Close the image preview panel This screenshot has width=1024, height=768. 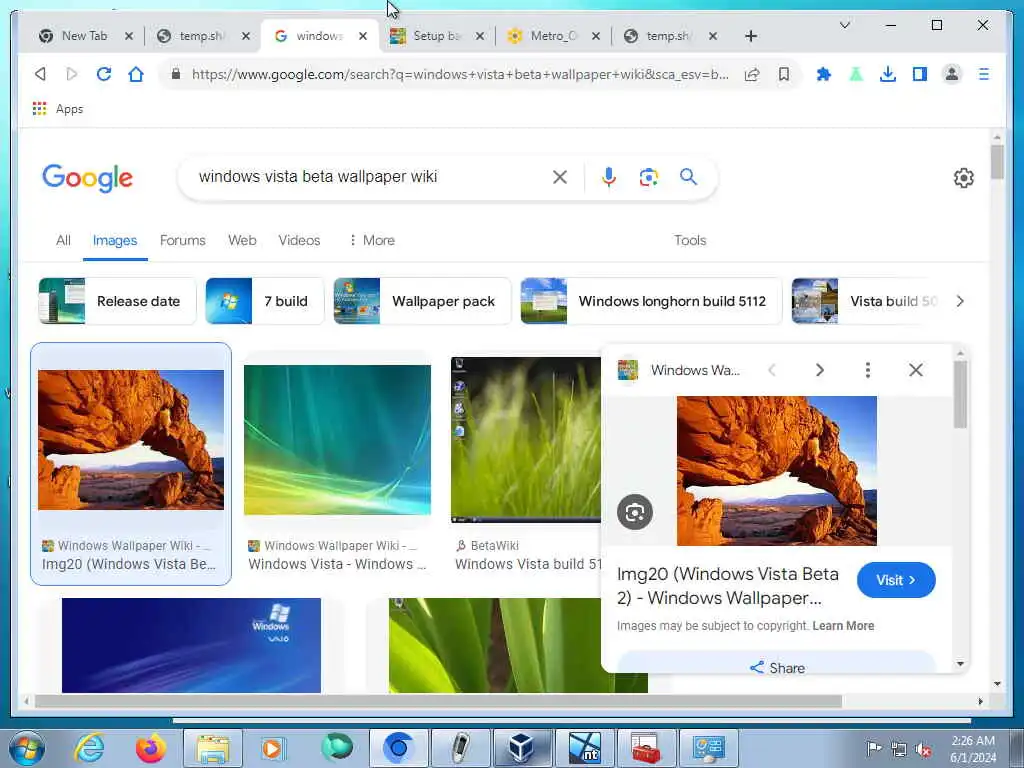[916, 370]
